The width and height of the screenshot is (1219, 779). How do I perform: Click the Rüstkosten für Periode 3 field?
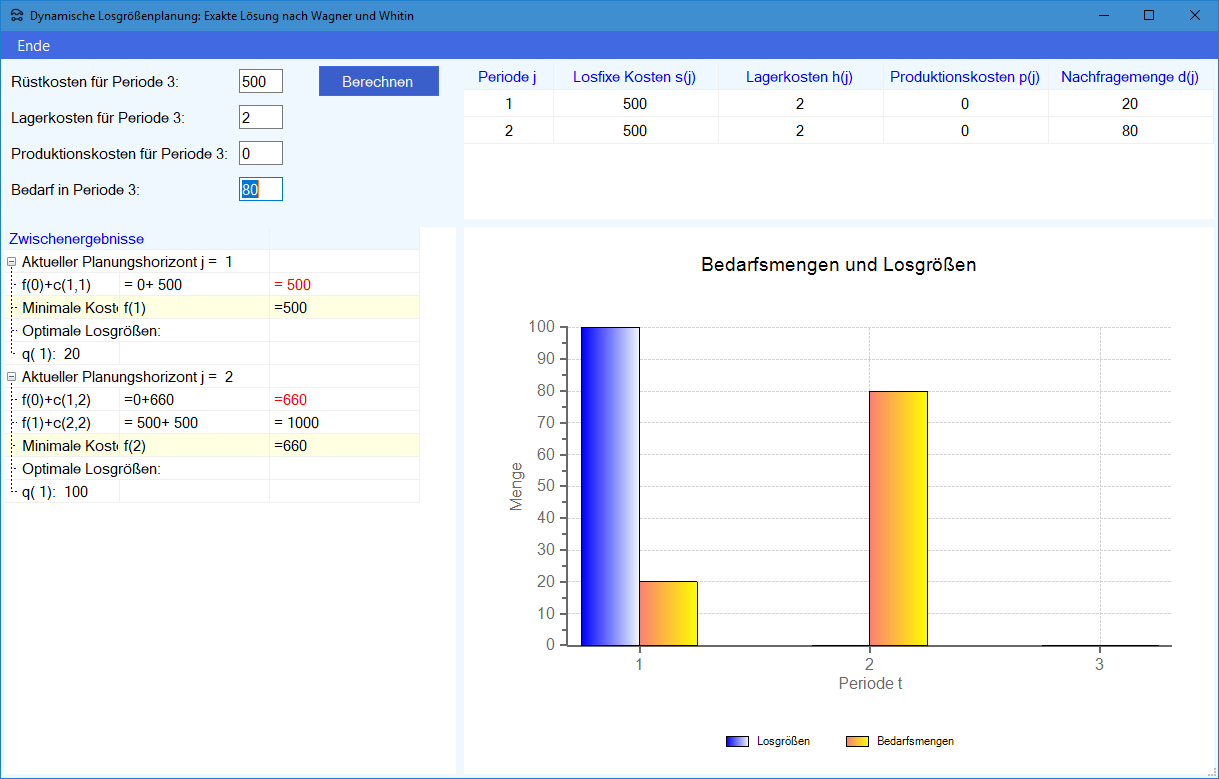click(x=260, y=81)
